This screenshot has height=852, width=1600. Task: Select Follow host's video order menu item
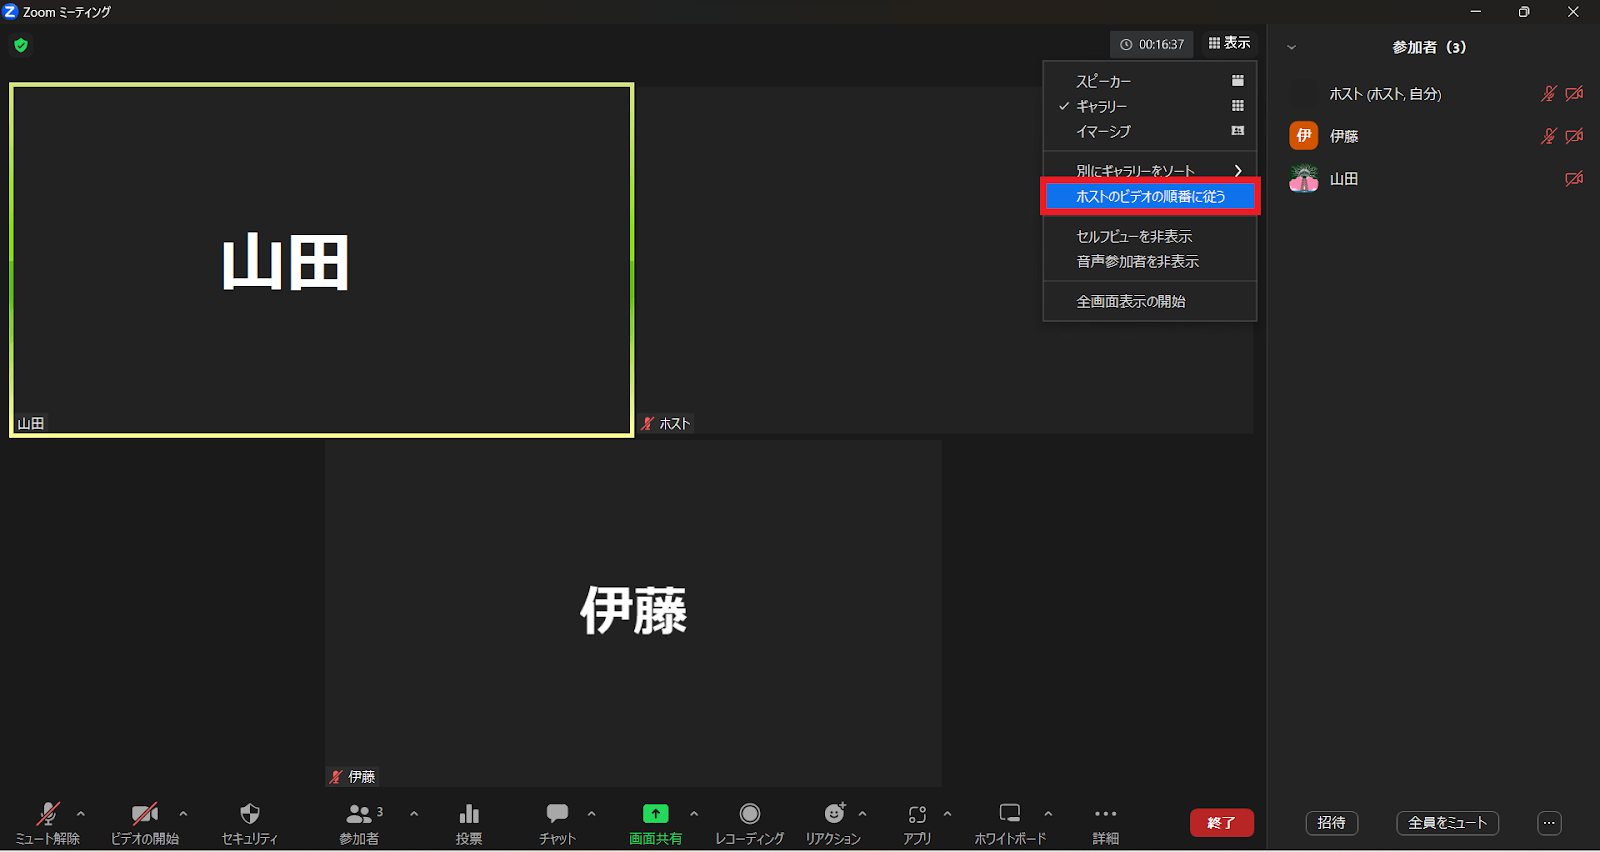pyautogui.click(x=1150, y=197)
